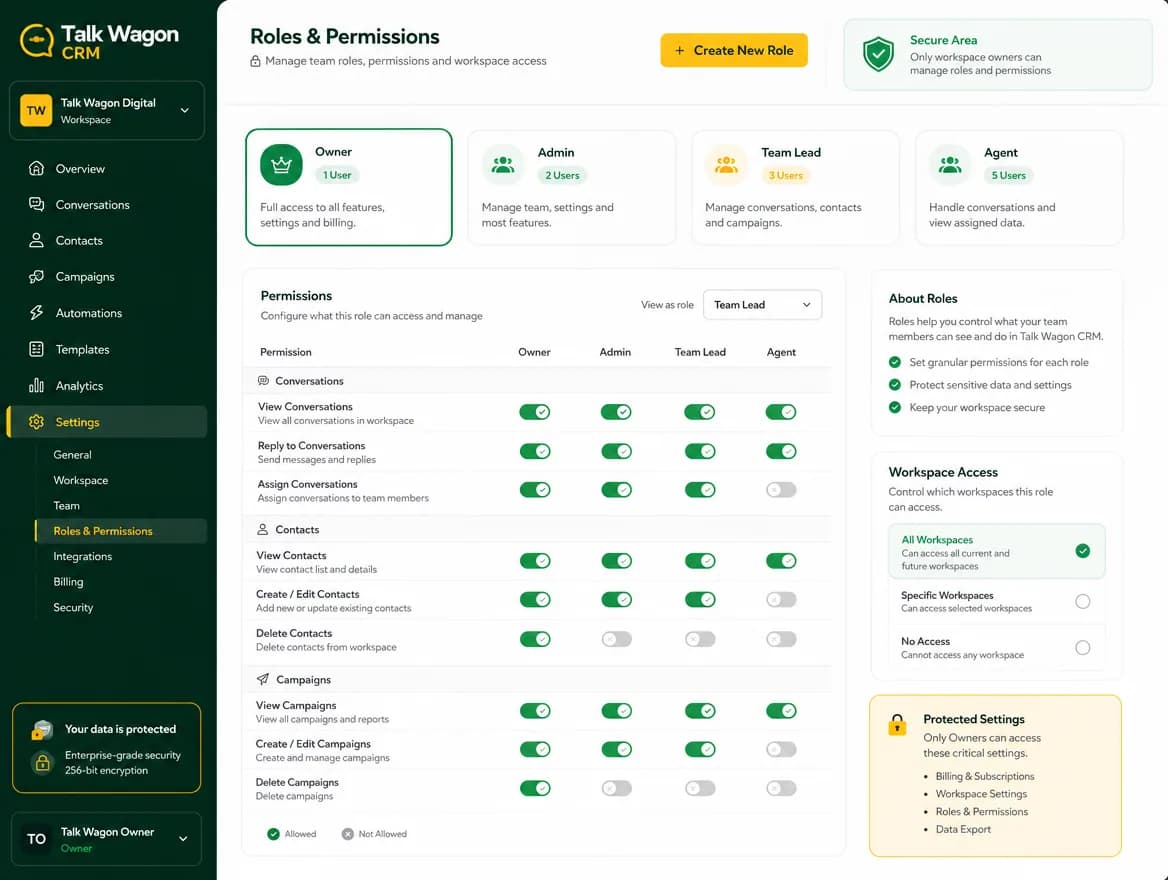
Task: Click the Permission column header
Action: [285, 352]
